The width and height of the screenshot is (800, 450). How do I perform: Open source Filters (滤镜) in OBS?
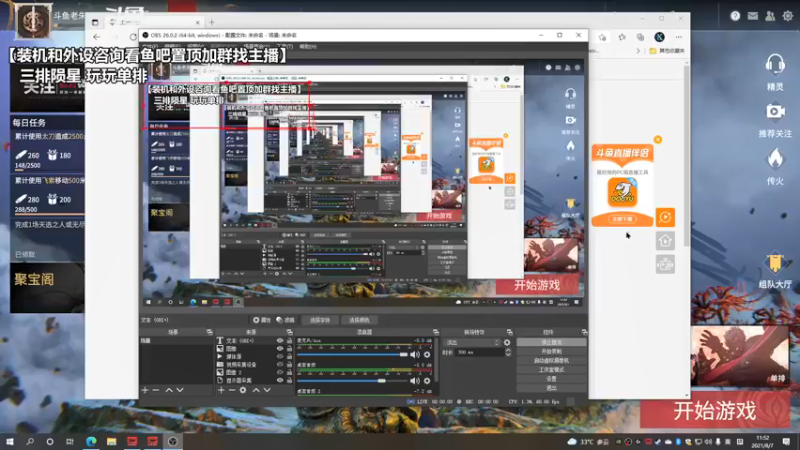[x=286, y=320]
